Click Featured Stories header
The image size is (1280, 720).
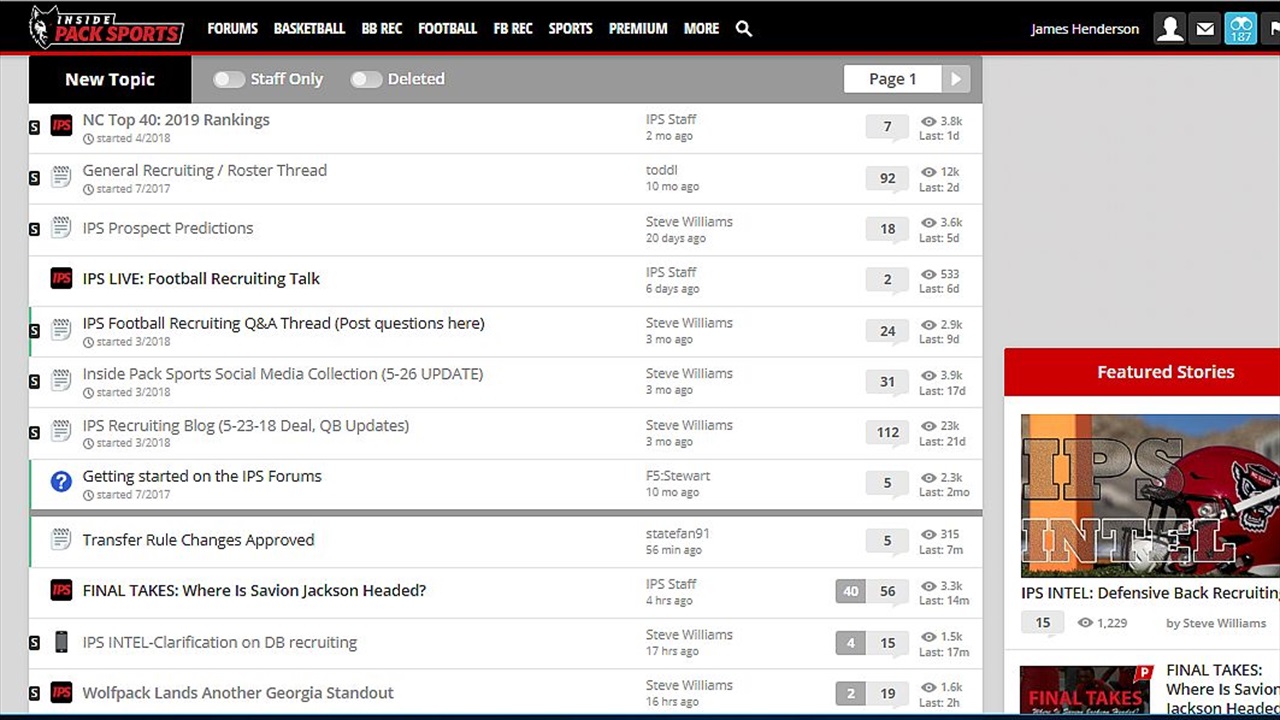(x=1165, y=372)
